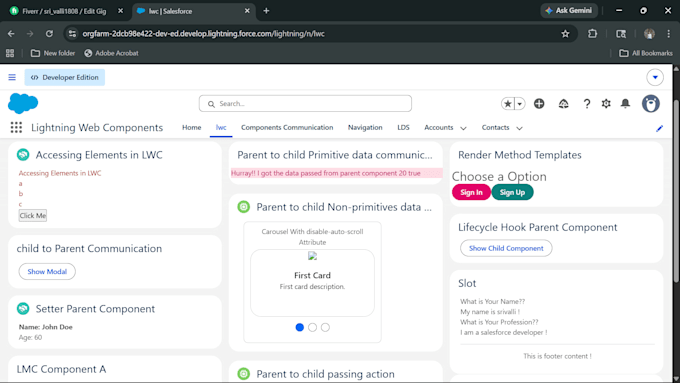Open the Chrome profile avatar
Image resolution: width=680 pixels, height=383 pixels.
pos(649,34)
